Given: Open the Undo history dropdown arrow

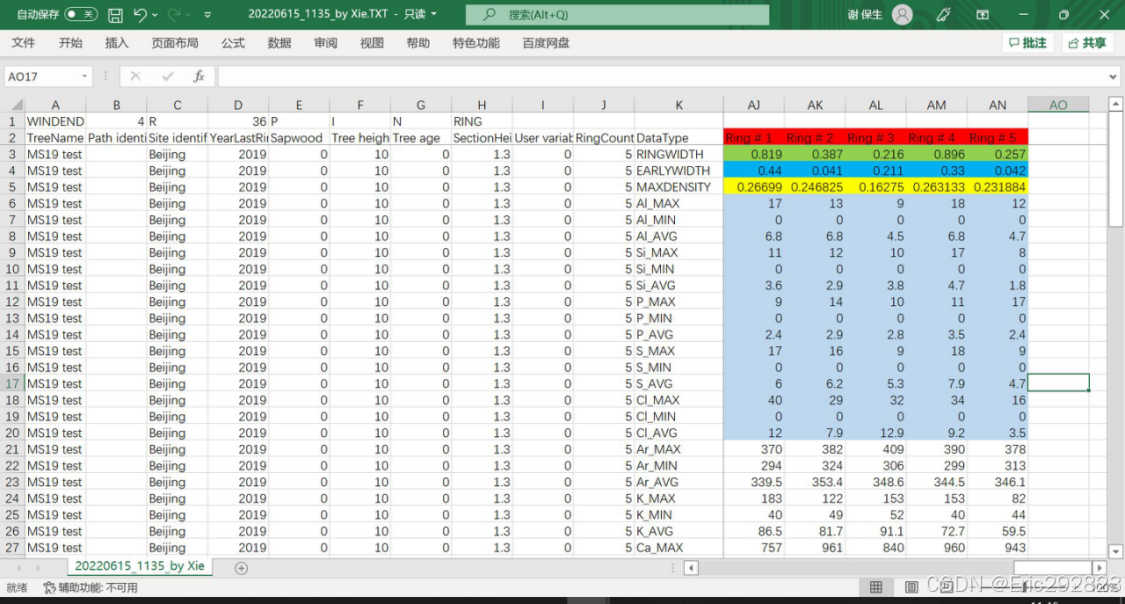Looking at the screenshot, I should click(155, 14).
